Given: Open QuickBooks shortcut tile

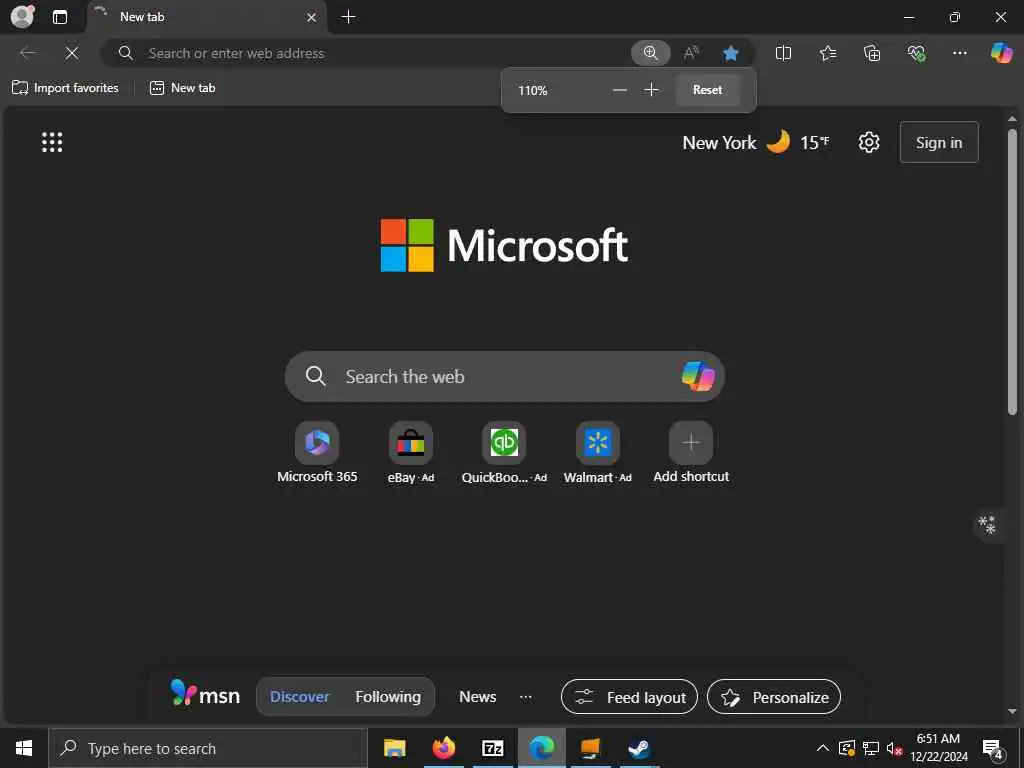Looking at the screenshot, I should pos(504,453).
